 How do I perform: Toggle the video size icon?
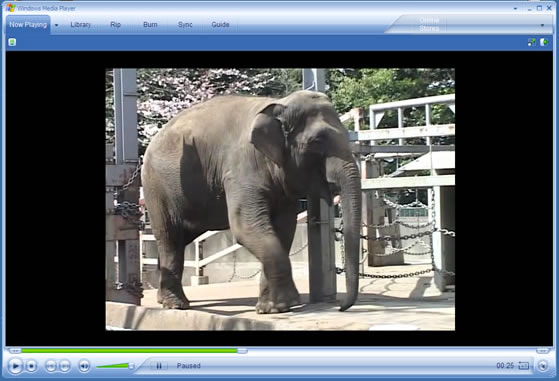[x=532, y=42]
